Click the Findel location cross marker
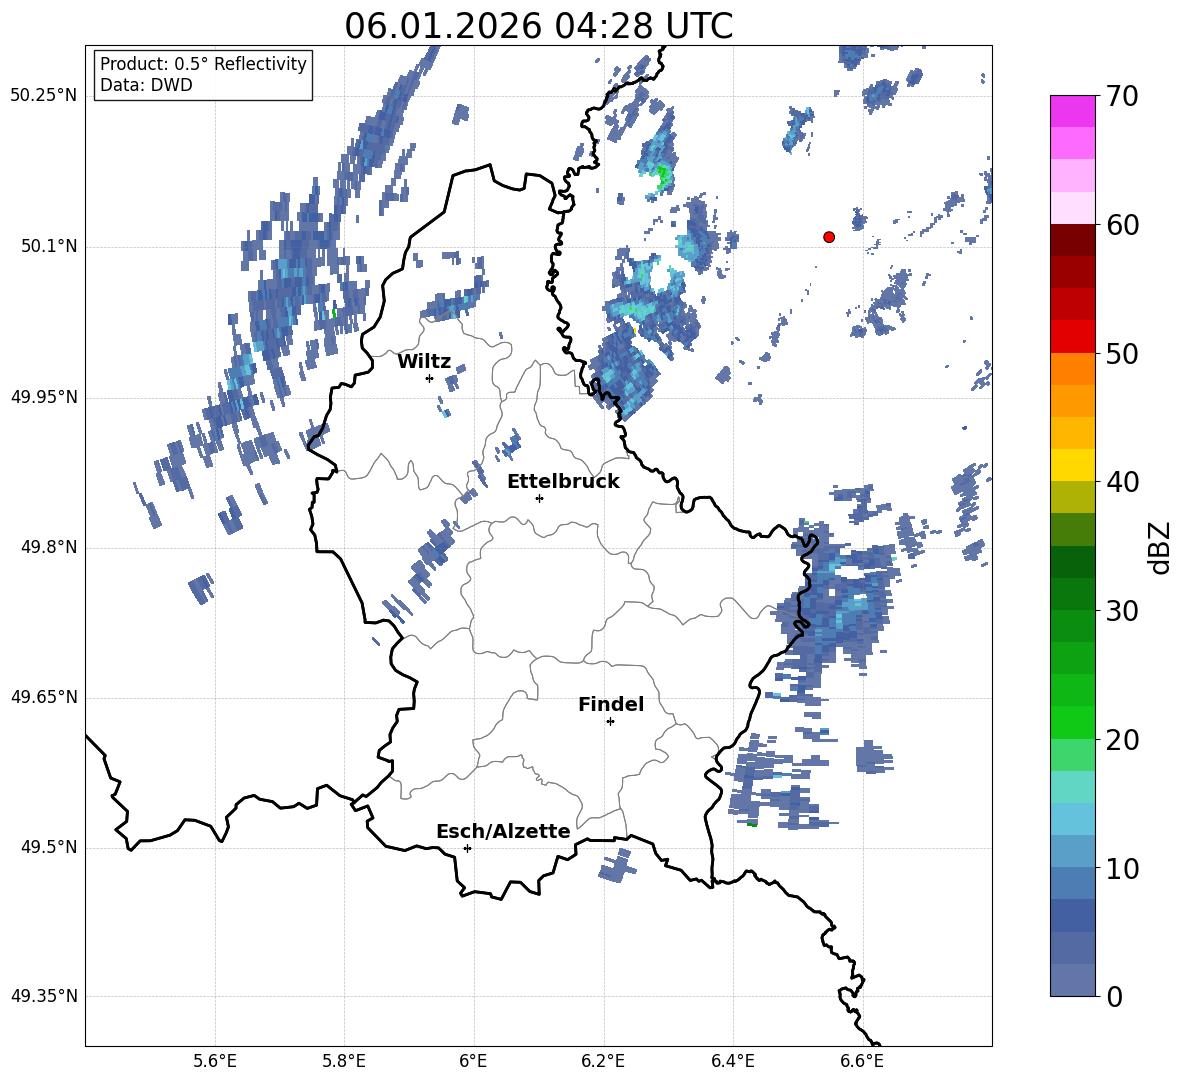This screenshot has width=1184, height=1081. click(610, 722)
